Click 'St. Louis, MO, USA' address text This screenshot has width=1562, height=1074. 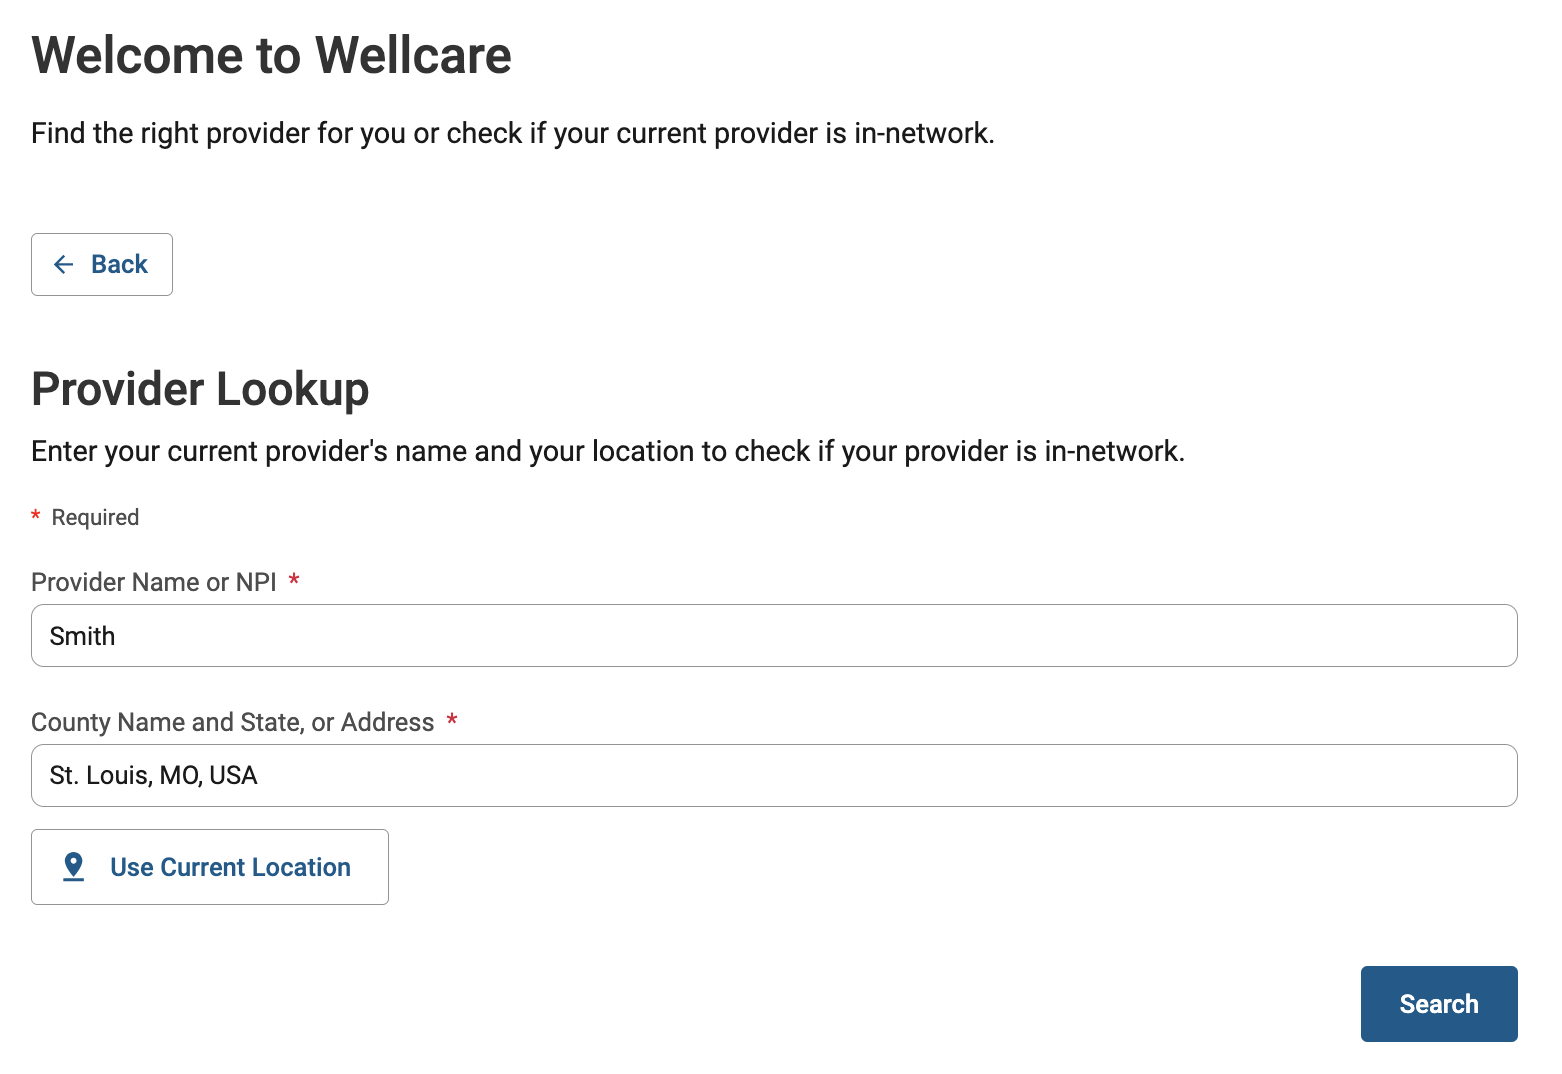[153, 776]
